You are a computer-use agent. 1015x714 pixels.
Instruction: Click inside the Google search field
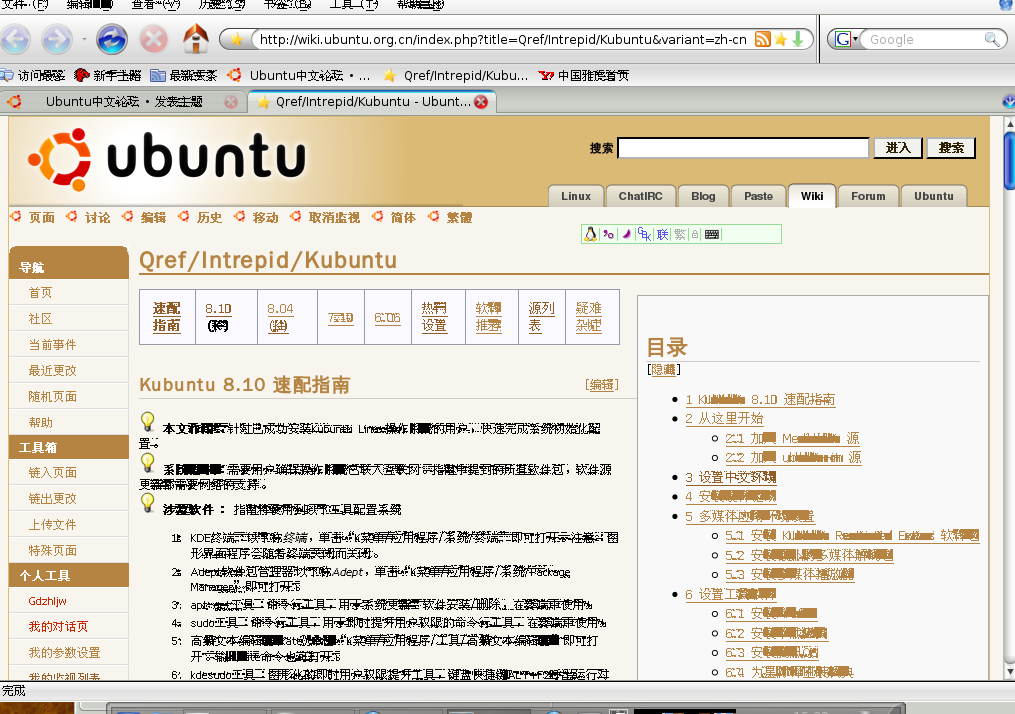[x=926, y=39]
